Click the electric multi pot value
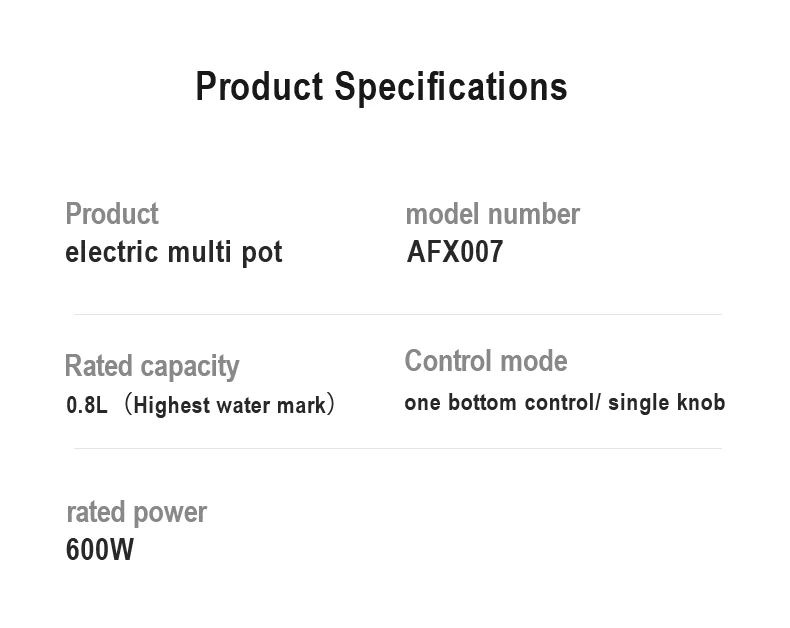The height and width of the screenshot is (628, 790). coord(173,252)
